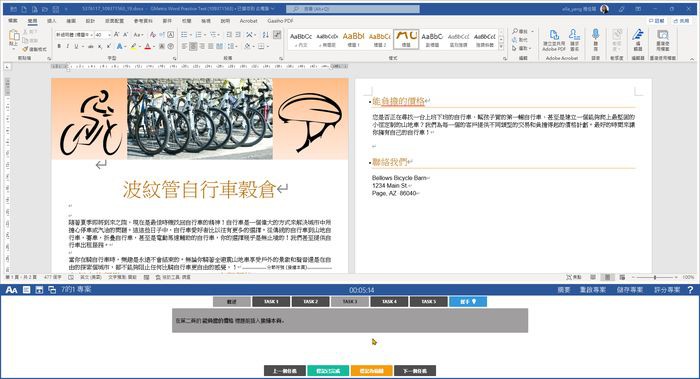The image size is (700, 379).
Task: Open the Line Spacing dropdown
Action: coord(233,46)
